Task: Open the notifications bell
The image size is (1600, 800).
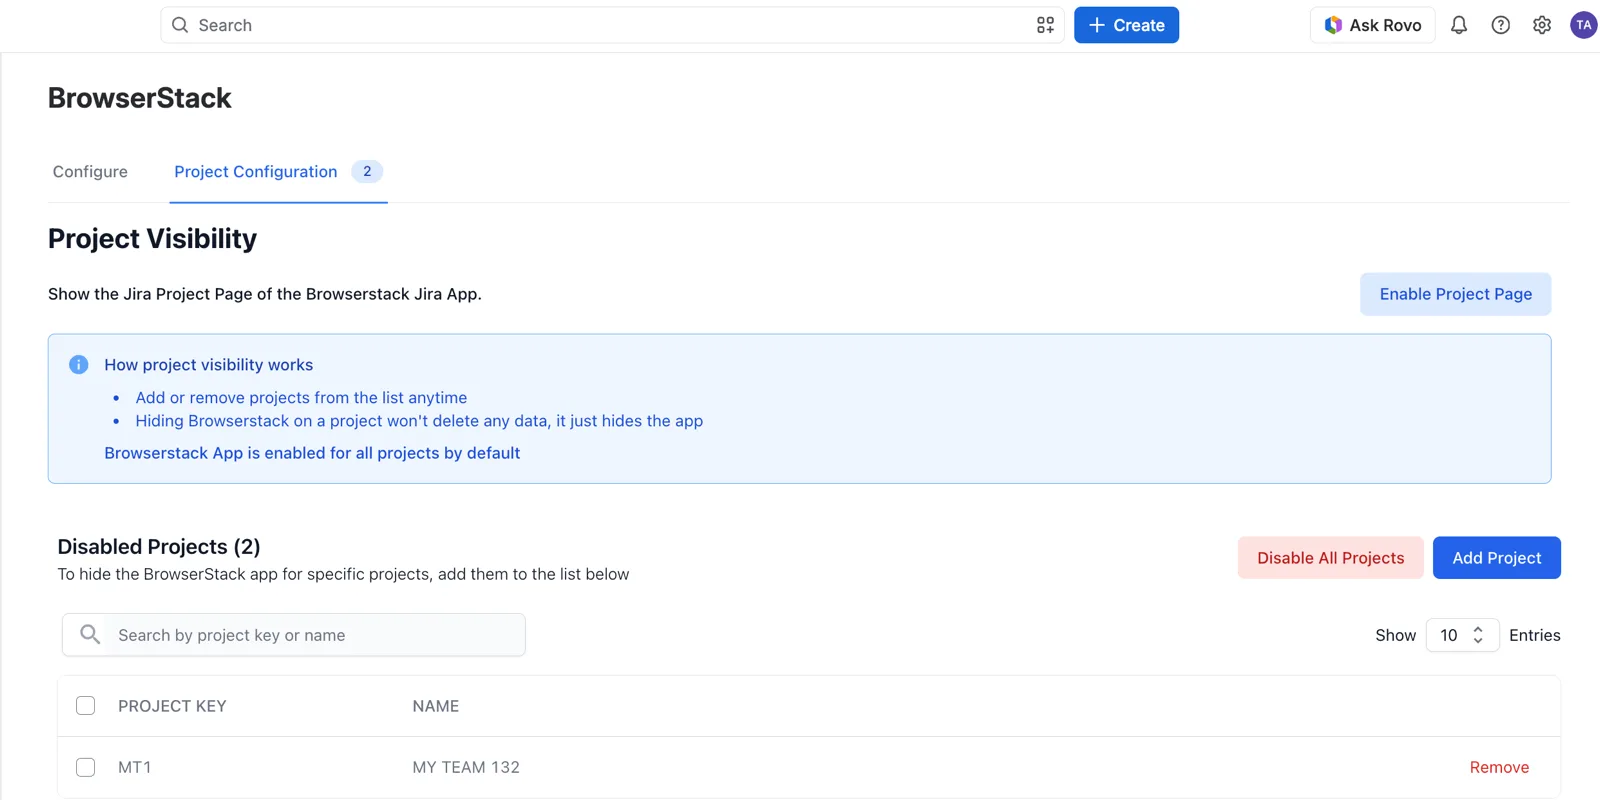Action: [x=1459, y=25]
